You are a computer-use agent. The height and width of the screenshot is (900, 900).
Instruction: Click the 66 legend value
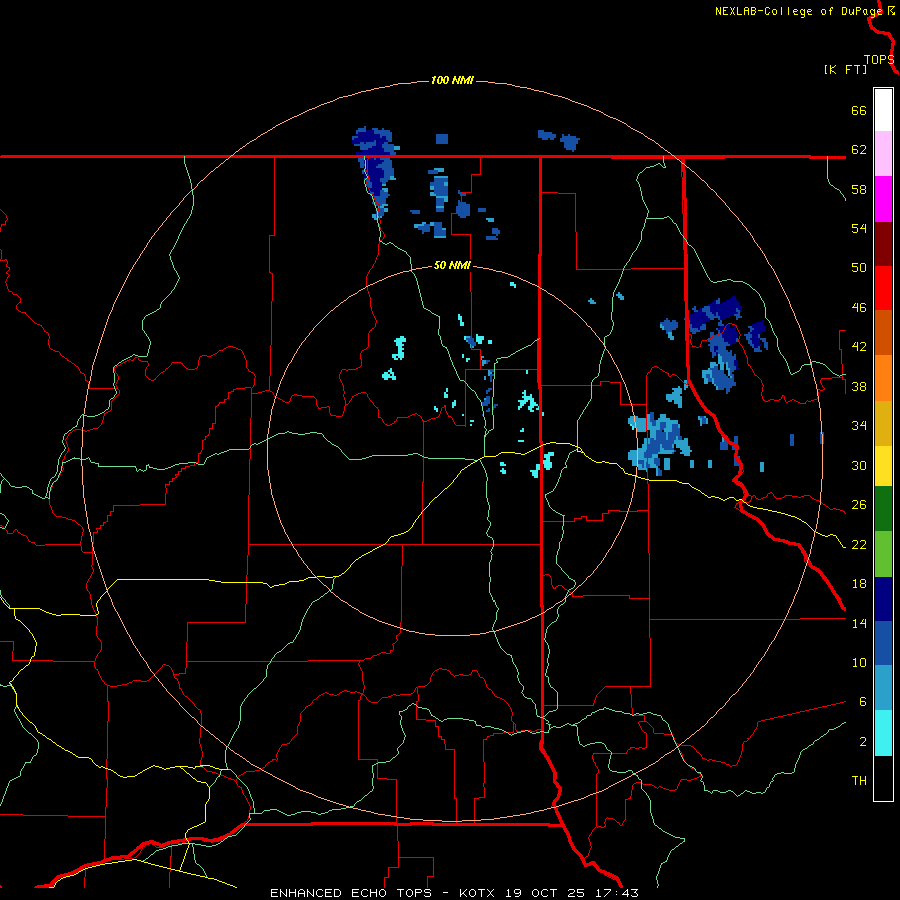tap(859, 111)
